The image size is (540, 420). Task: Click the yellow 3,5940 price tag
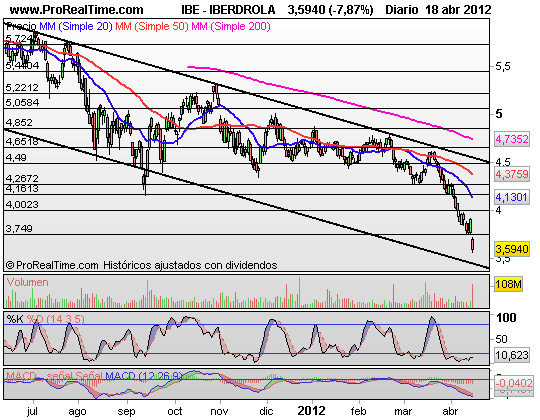[x=512, y=249]
